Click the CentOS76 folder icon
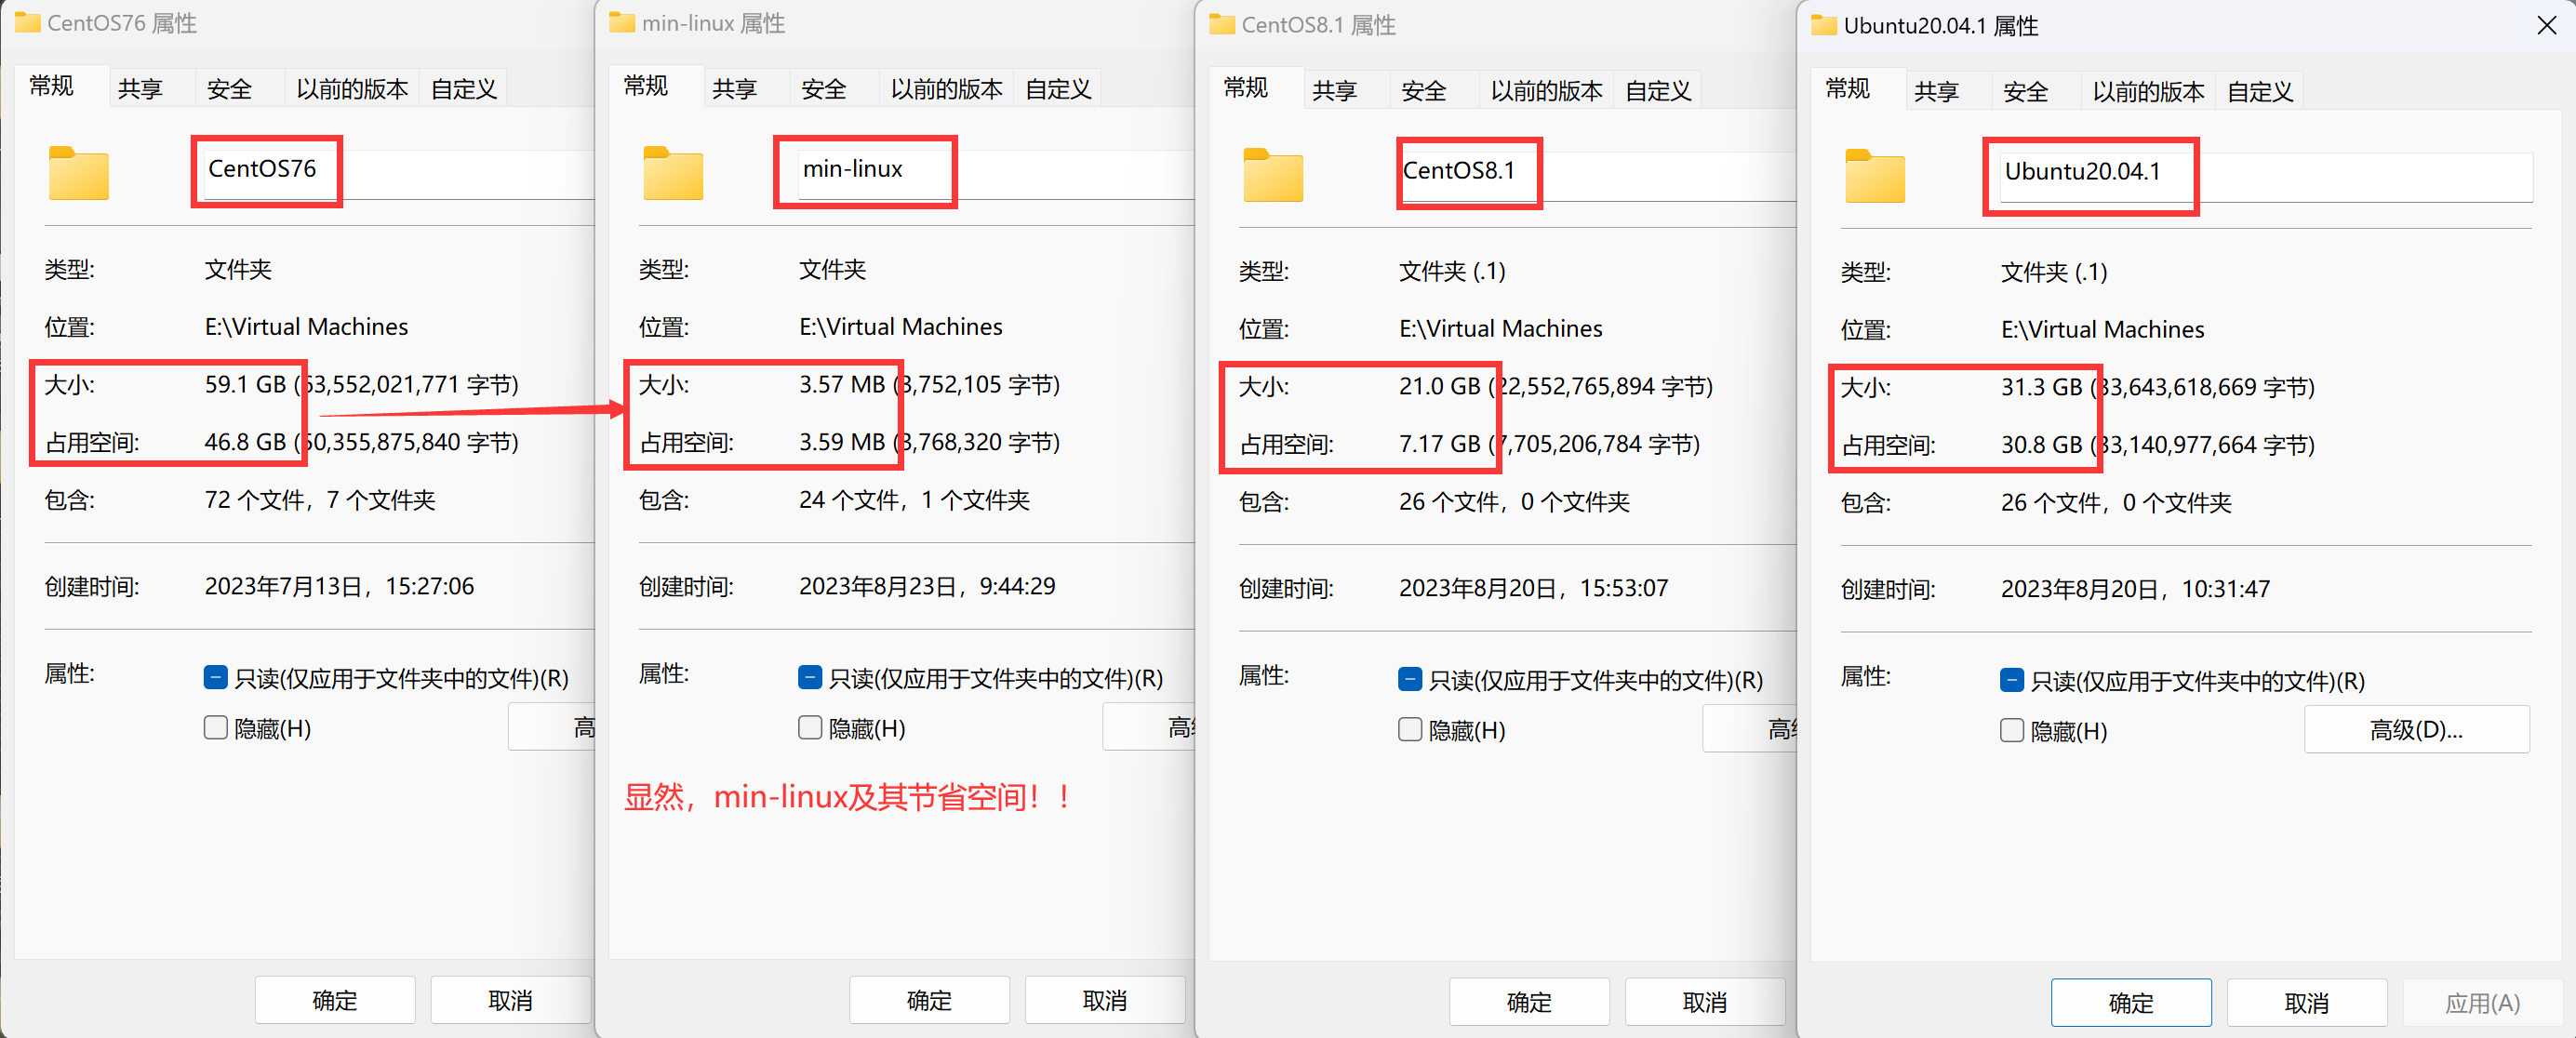Viewport: 2576px width, 1038px height. (78, 174)
